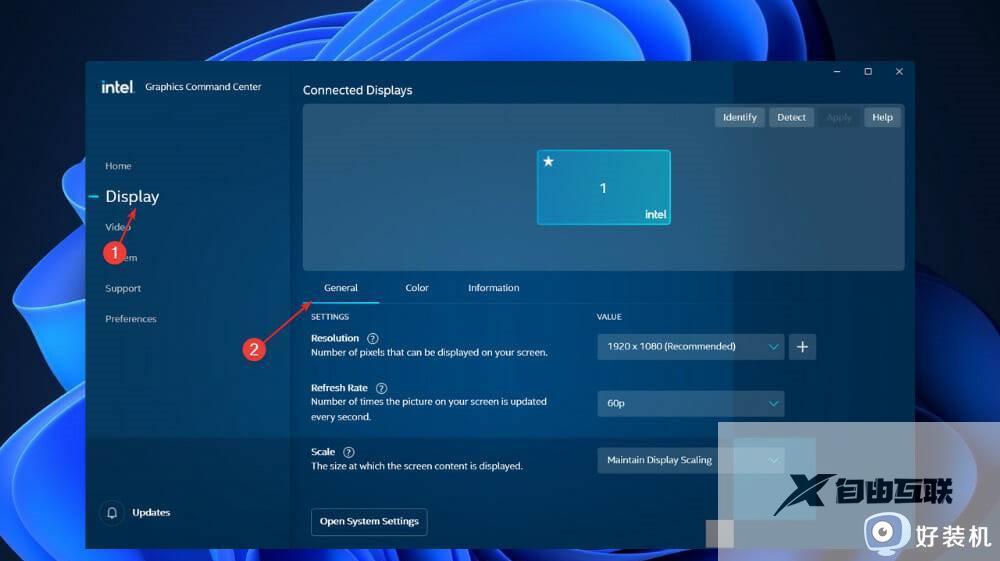Switch to the Information tab
This screenshot has height=561, width=1000.
coord(494,288)
